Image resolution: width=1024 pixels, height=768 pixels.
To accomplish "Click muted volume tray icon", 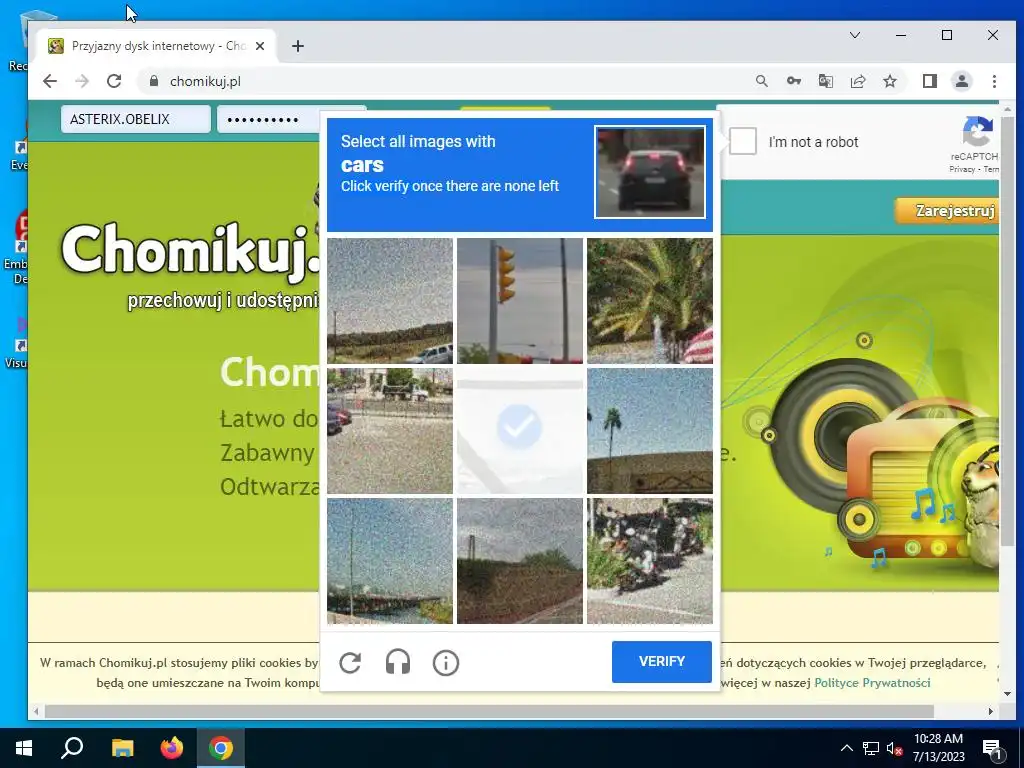I will pos(894,748).
